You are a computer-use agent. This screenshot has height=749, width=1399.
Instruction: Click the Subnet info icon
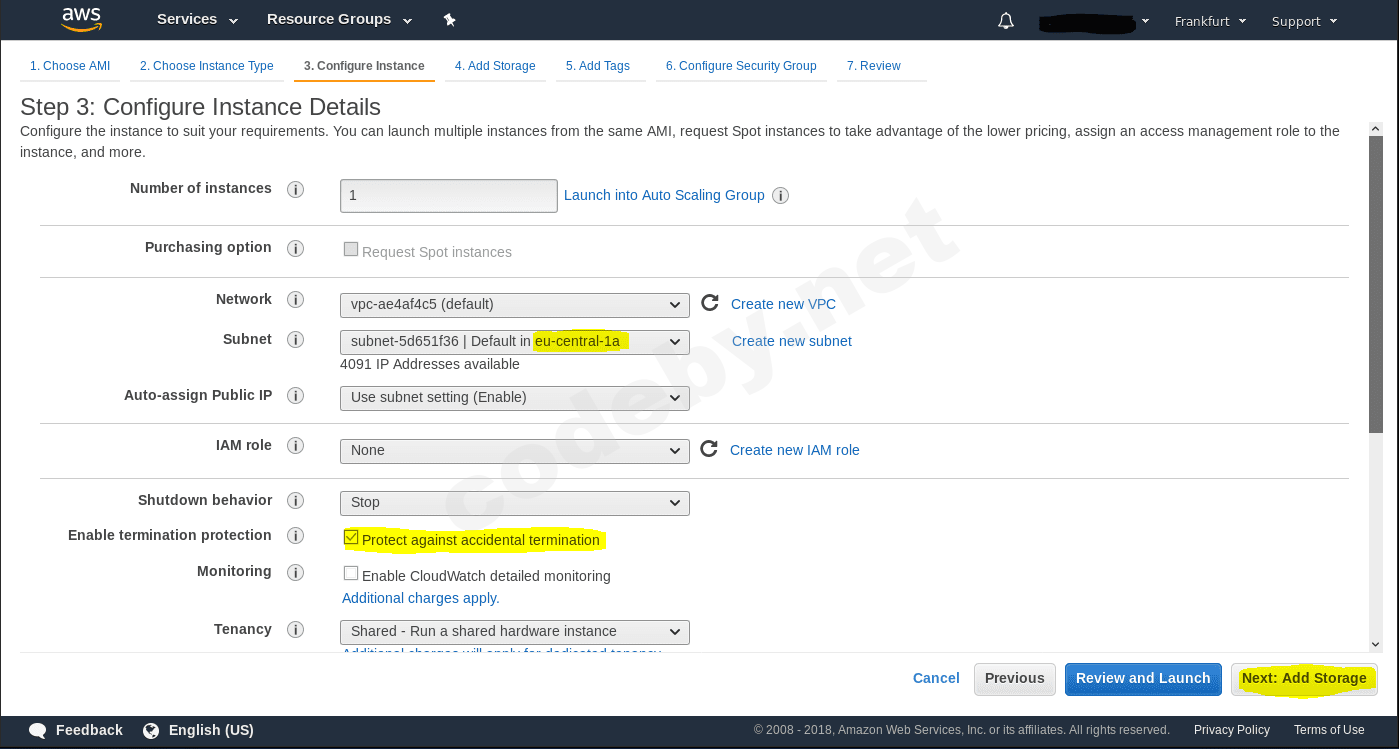295,340
